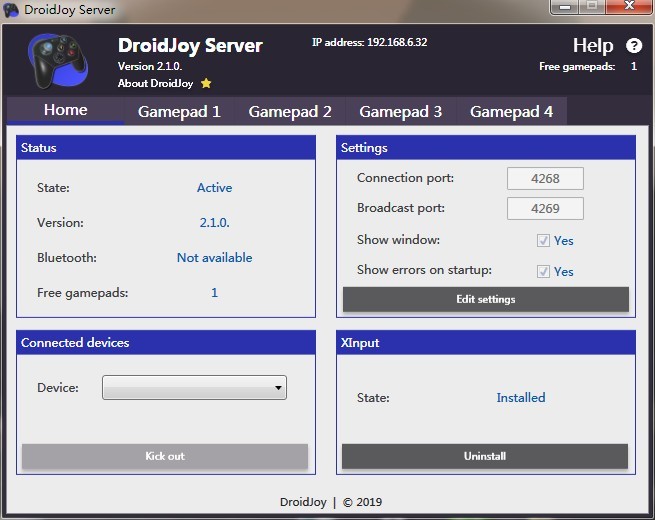Click the title bar DroidJoy app icon

click(11, 10)
